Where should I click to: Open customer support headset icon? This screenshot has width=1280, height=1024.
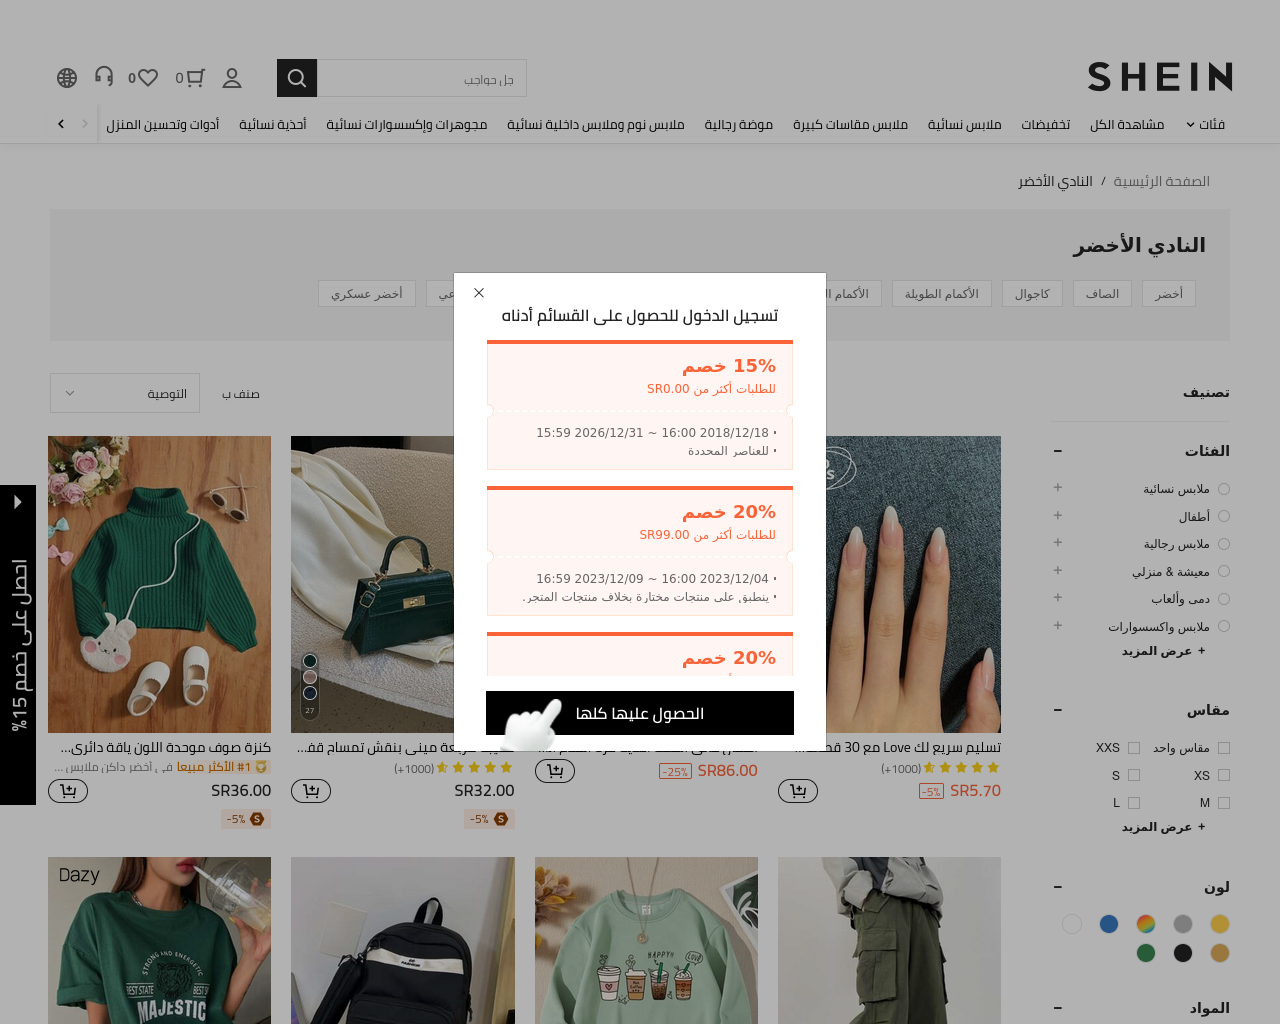[104, 76]
